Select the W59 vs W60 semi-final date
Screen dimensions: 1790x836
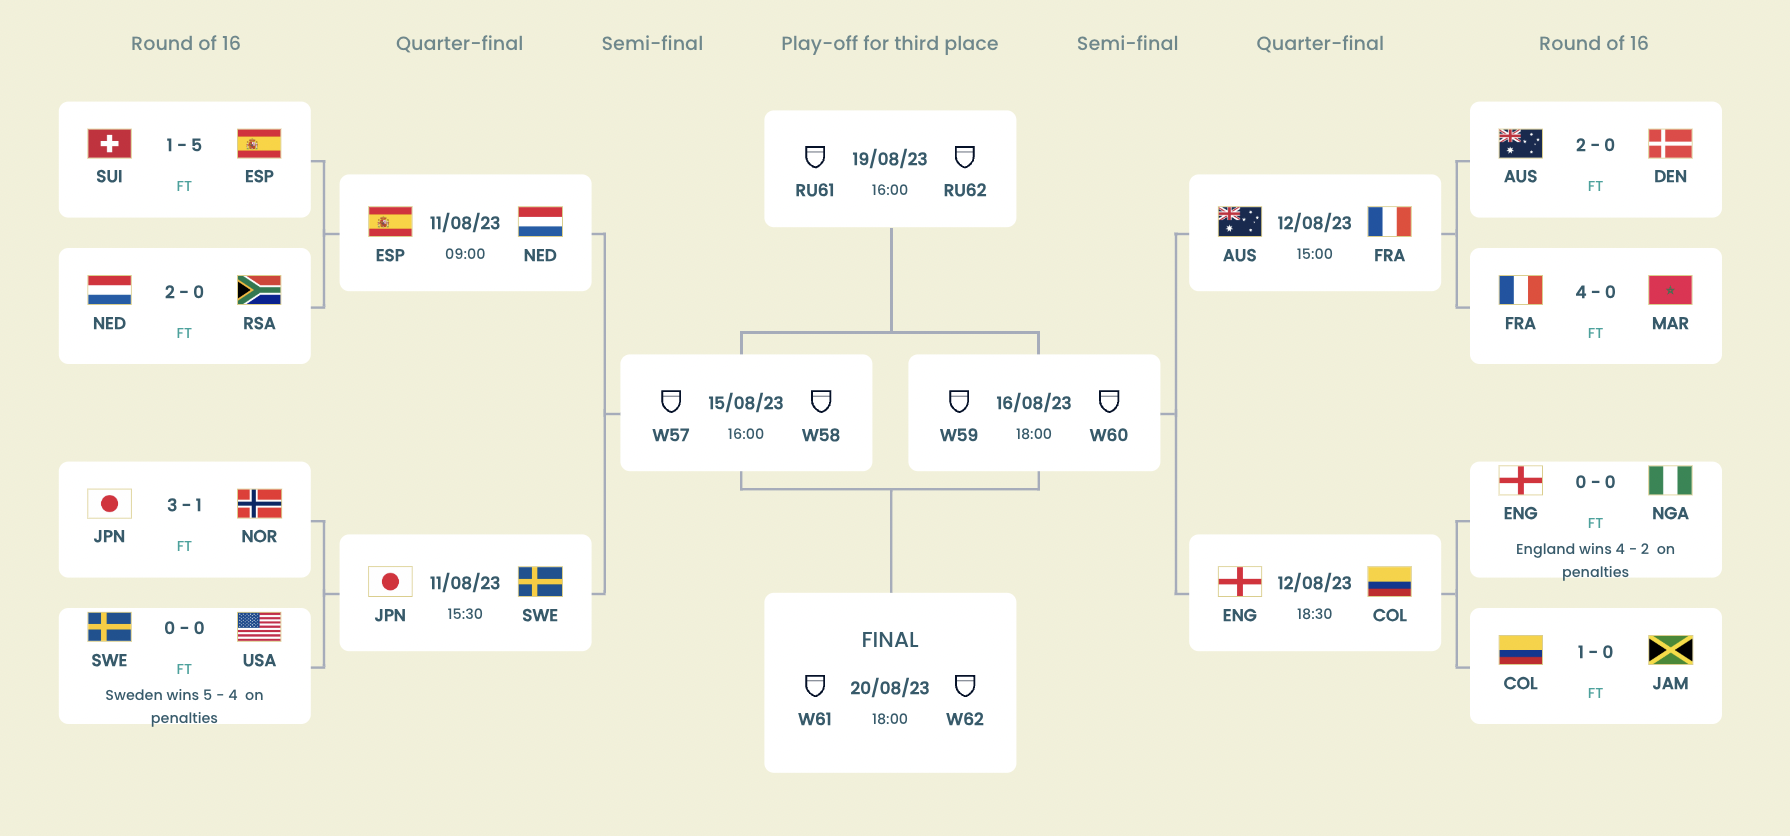tap(1033, 403)
